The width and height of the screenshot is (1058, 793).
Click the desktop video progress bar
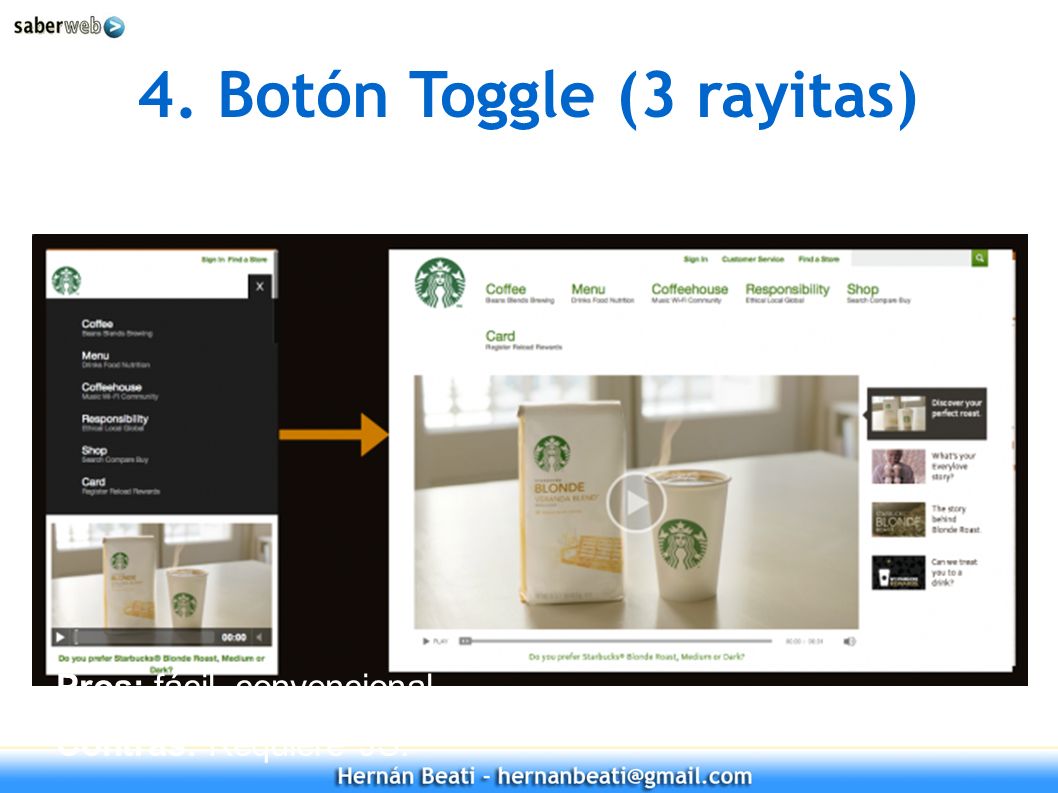pyautogui.click(x=615, y=641)
